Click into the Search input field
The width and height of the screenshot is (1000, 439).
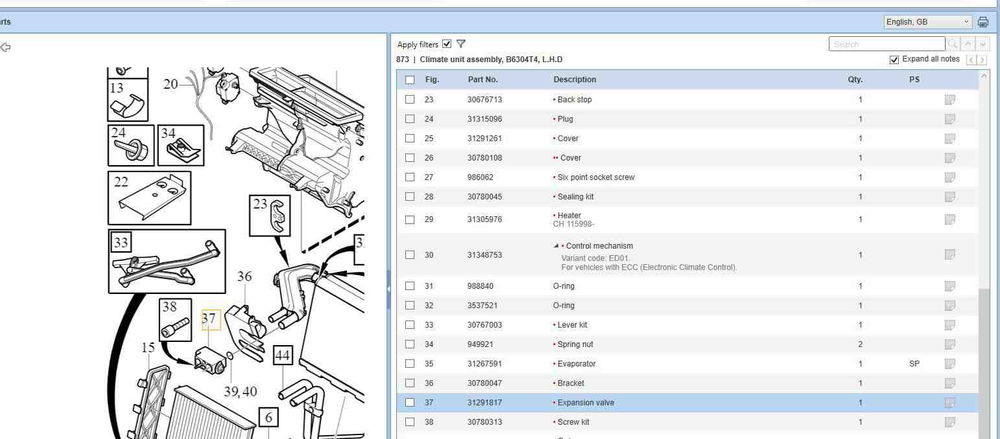[885, 44]
